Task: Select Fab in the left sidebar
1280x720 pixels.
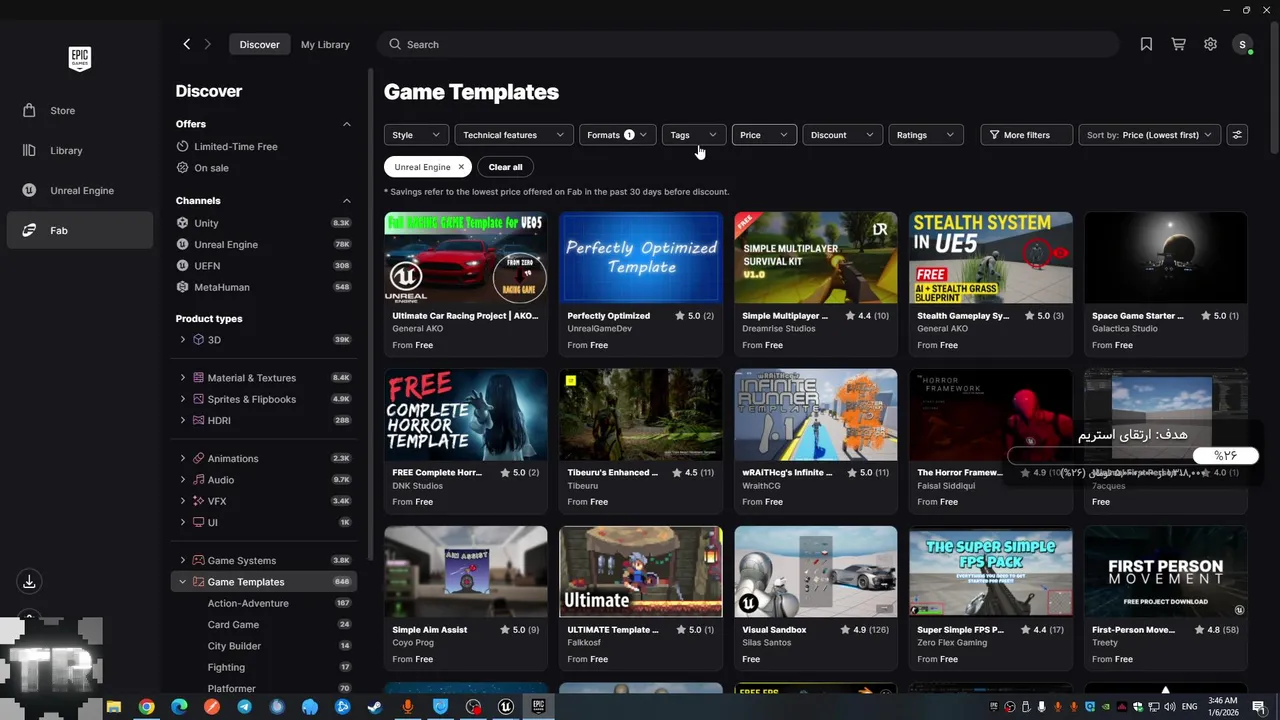Action: (80, 230)
